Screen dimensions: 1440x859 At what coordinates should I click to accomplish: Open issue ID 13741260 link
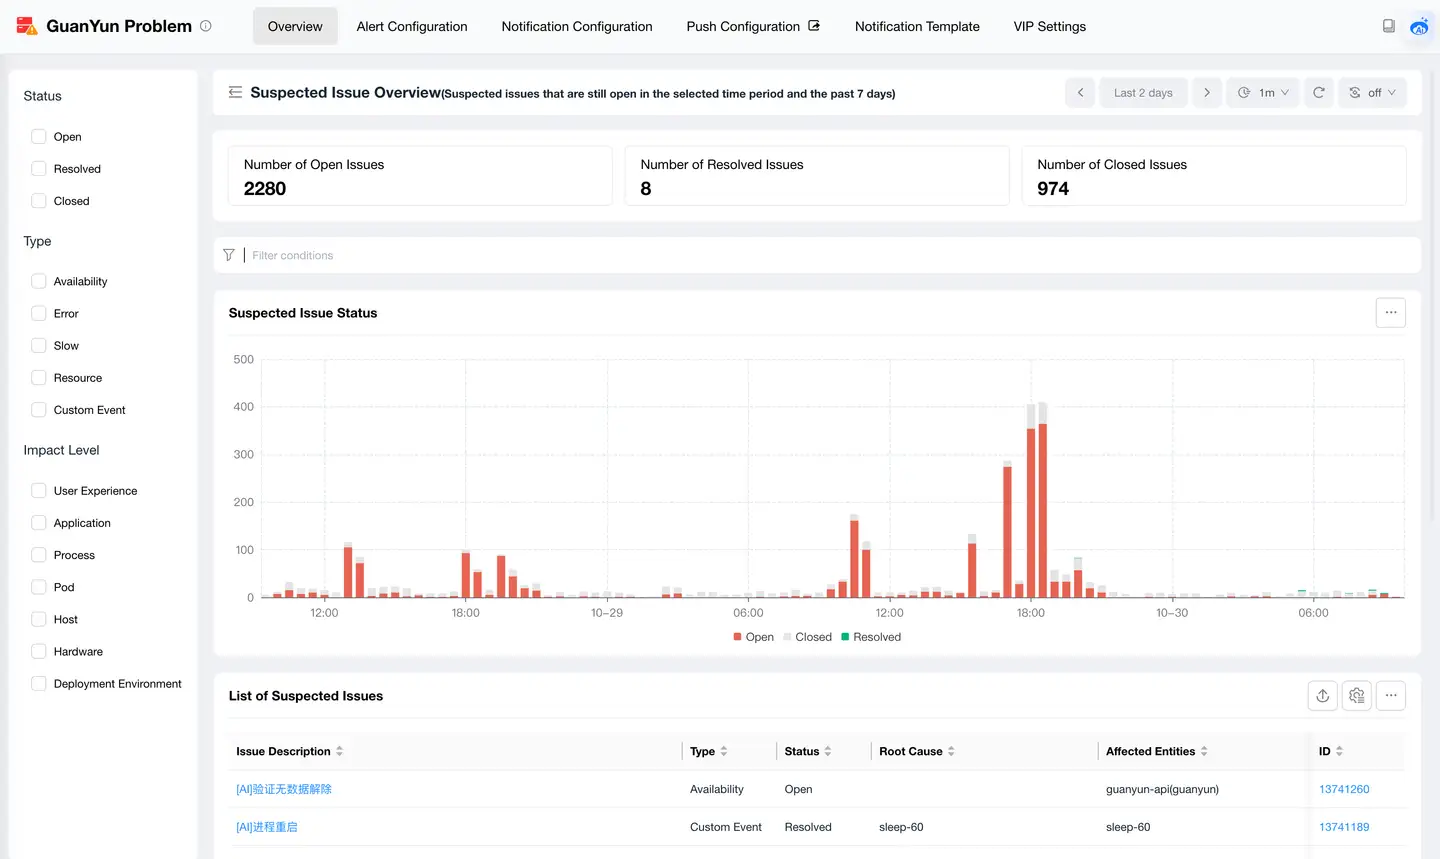(x=1344, y=790)
